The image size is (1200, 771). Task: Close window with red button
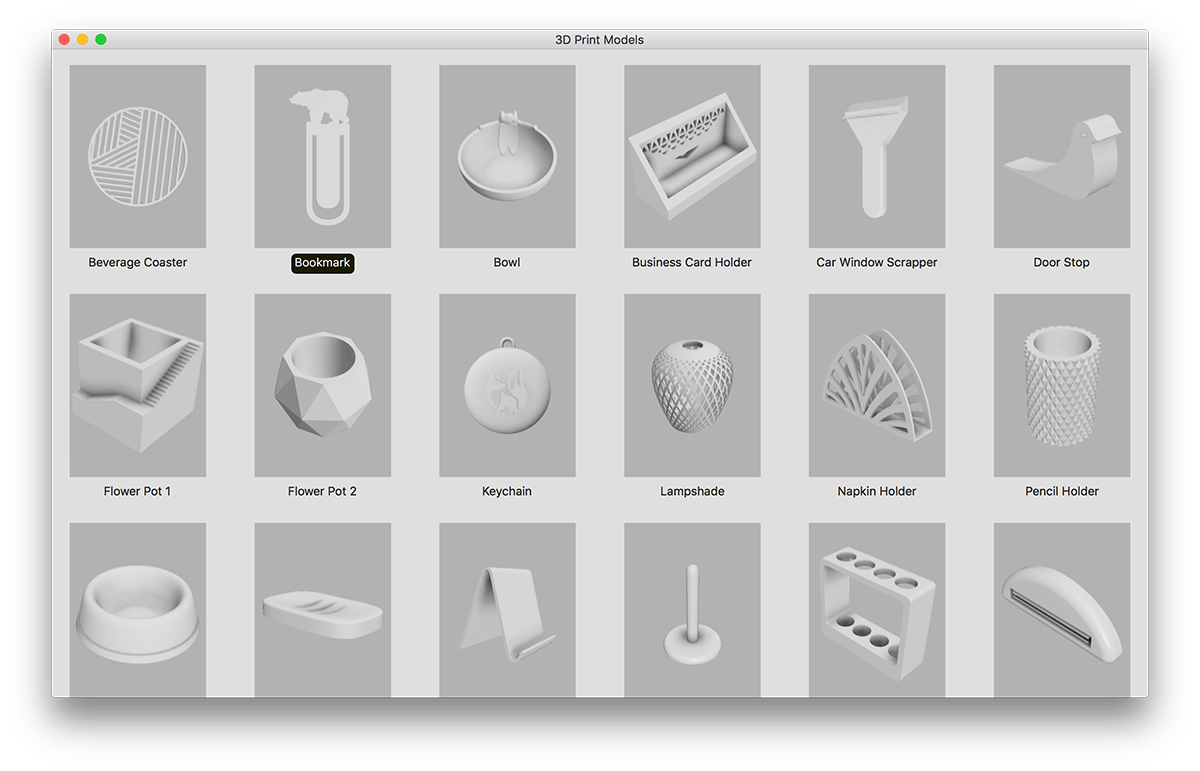coord(64,40)
